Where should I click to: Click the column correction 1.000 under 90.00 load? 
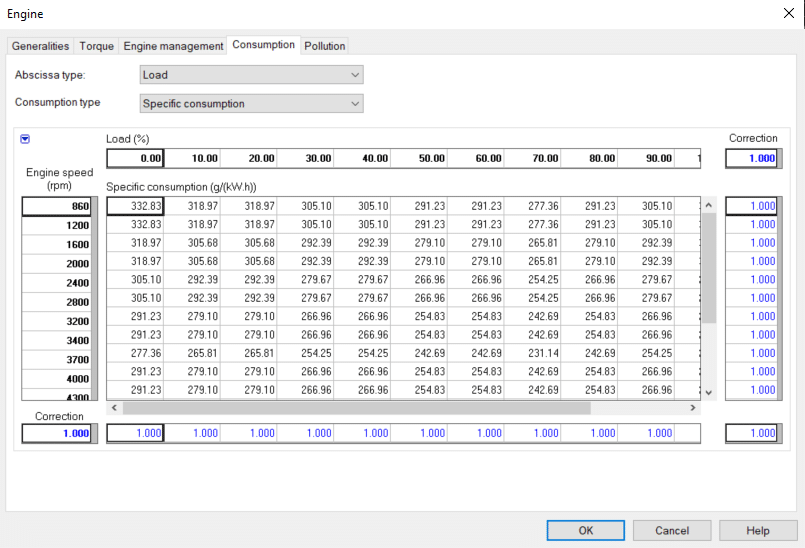pyautogui.click(x=646, y=433)
